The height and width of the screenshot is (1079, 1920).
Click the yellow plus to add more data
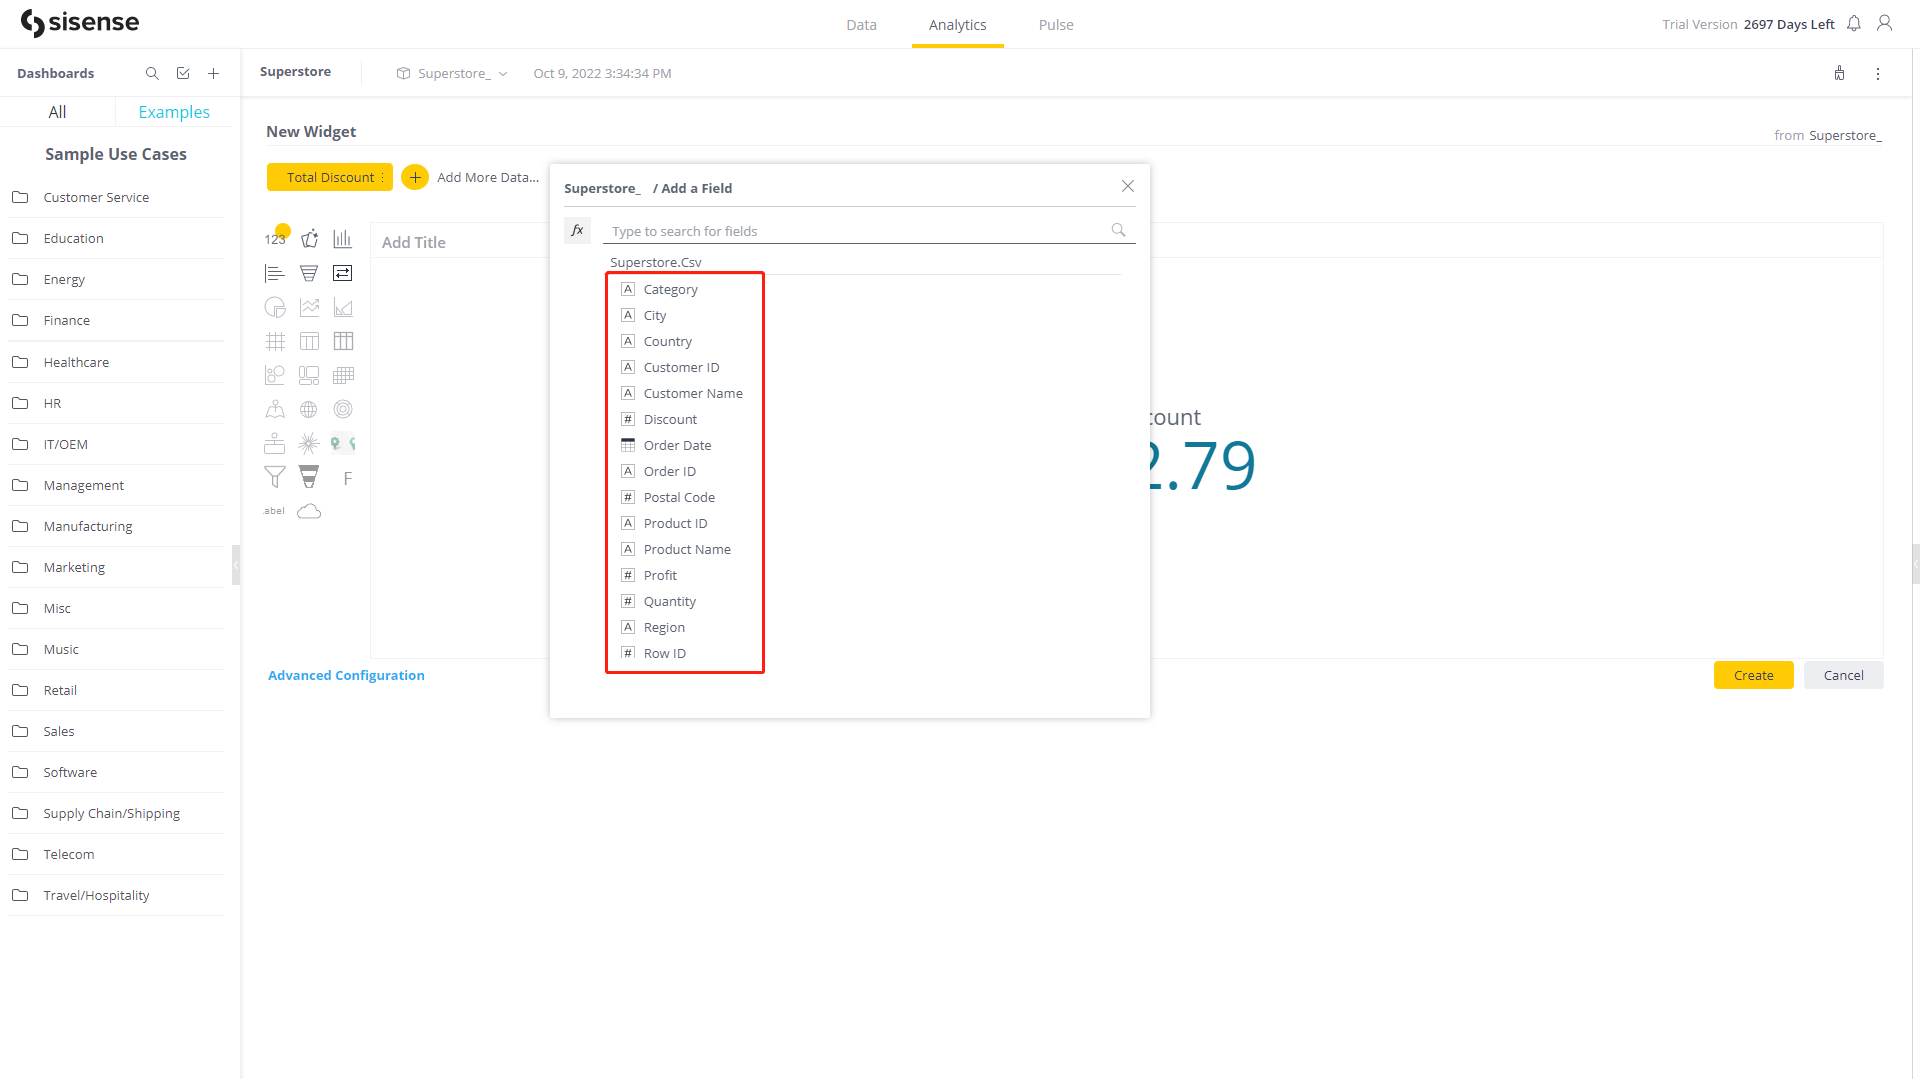[415, 177]
